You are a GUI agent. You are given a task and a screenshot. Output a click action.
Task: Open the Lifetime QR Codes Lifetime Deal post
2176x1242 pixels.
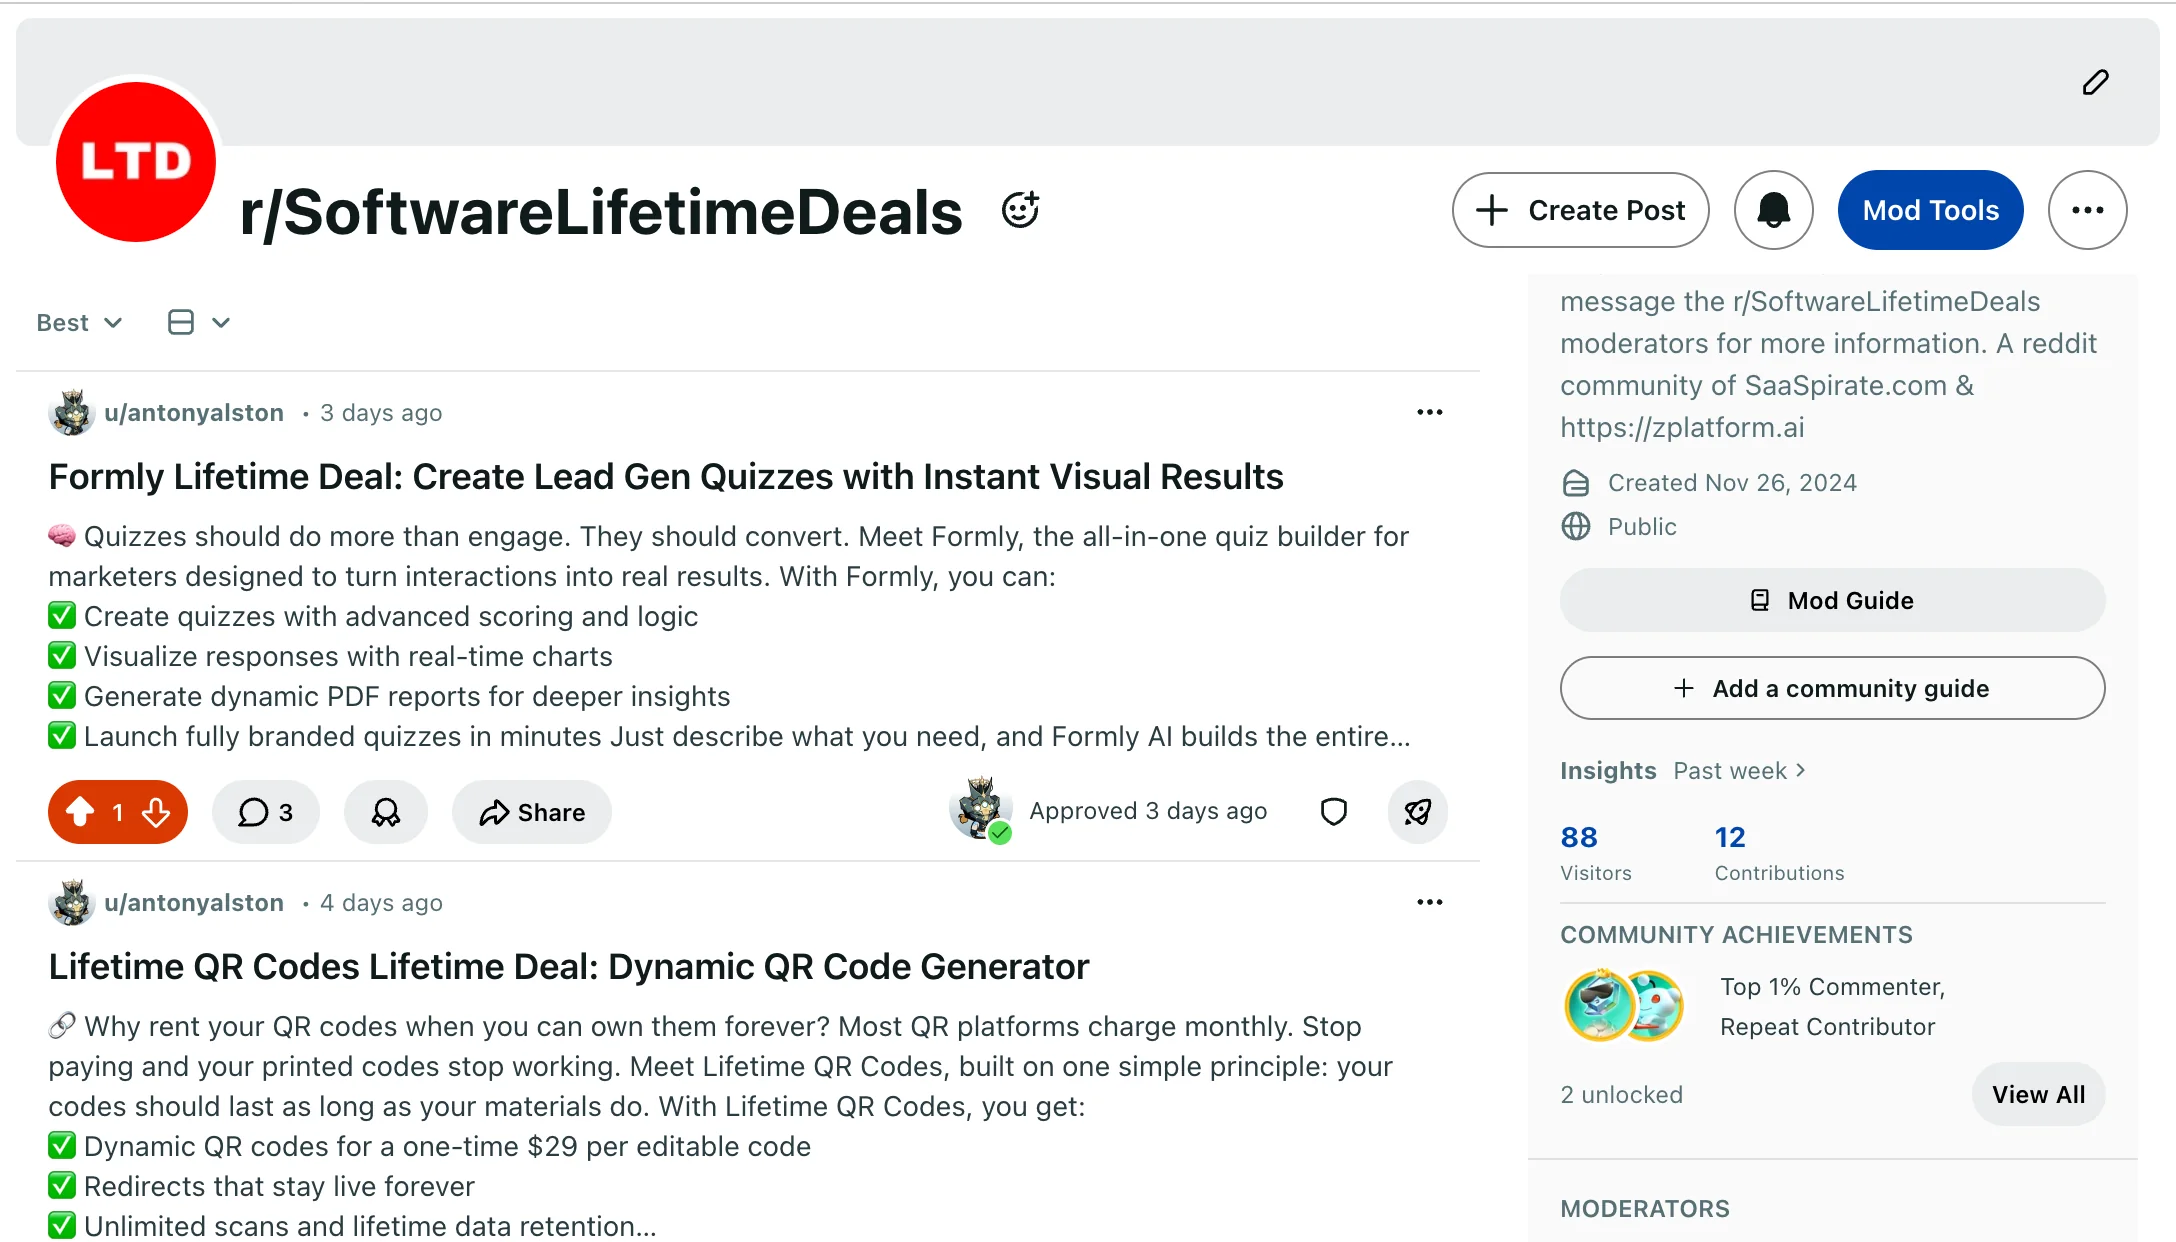click(x=568, y=967)
